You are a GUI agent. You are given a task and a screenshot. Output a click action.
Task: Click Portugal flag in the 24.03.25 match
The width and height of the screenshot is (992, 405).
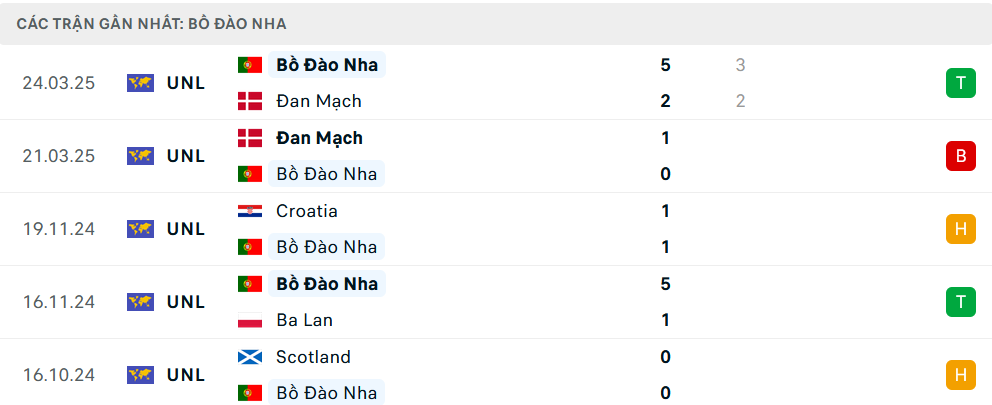click(250, 65)
